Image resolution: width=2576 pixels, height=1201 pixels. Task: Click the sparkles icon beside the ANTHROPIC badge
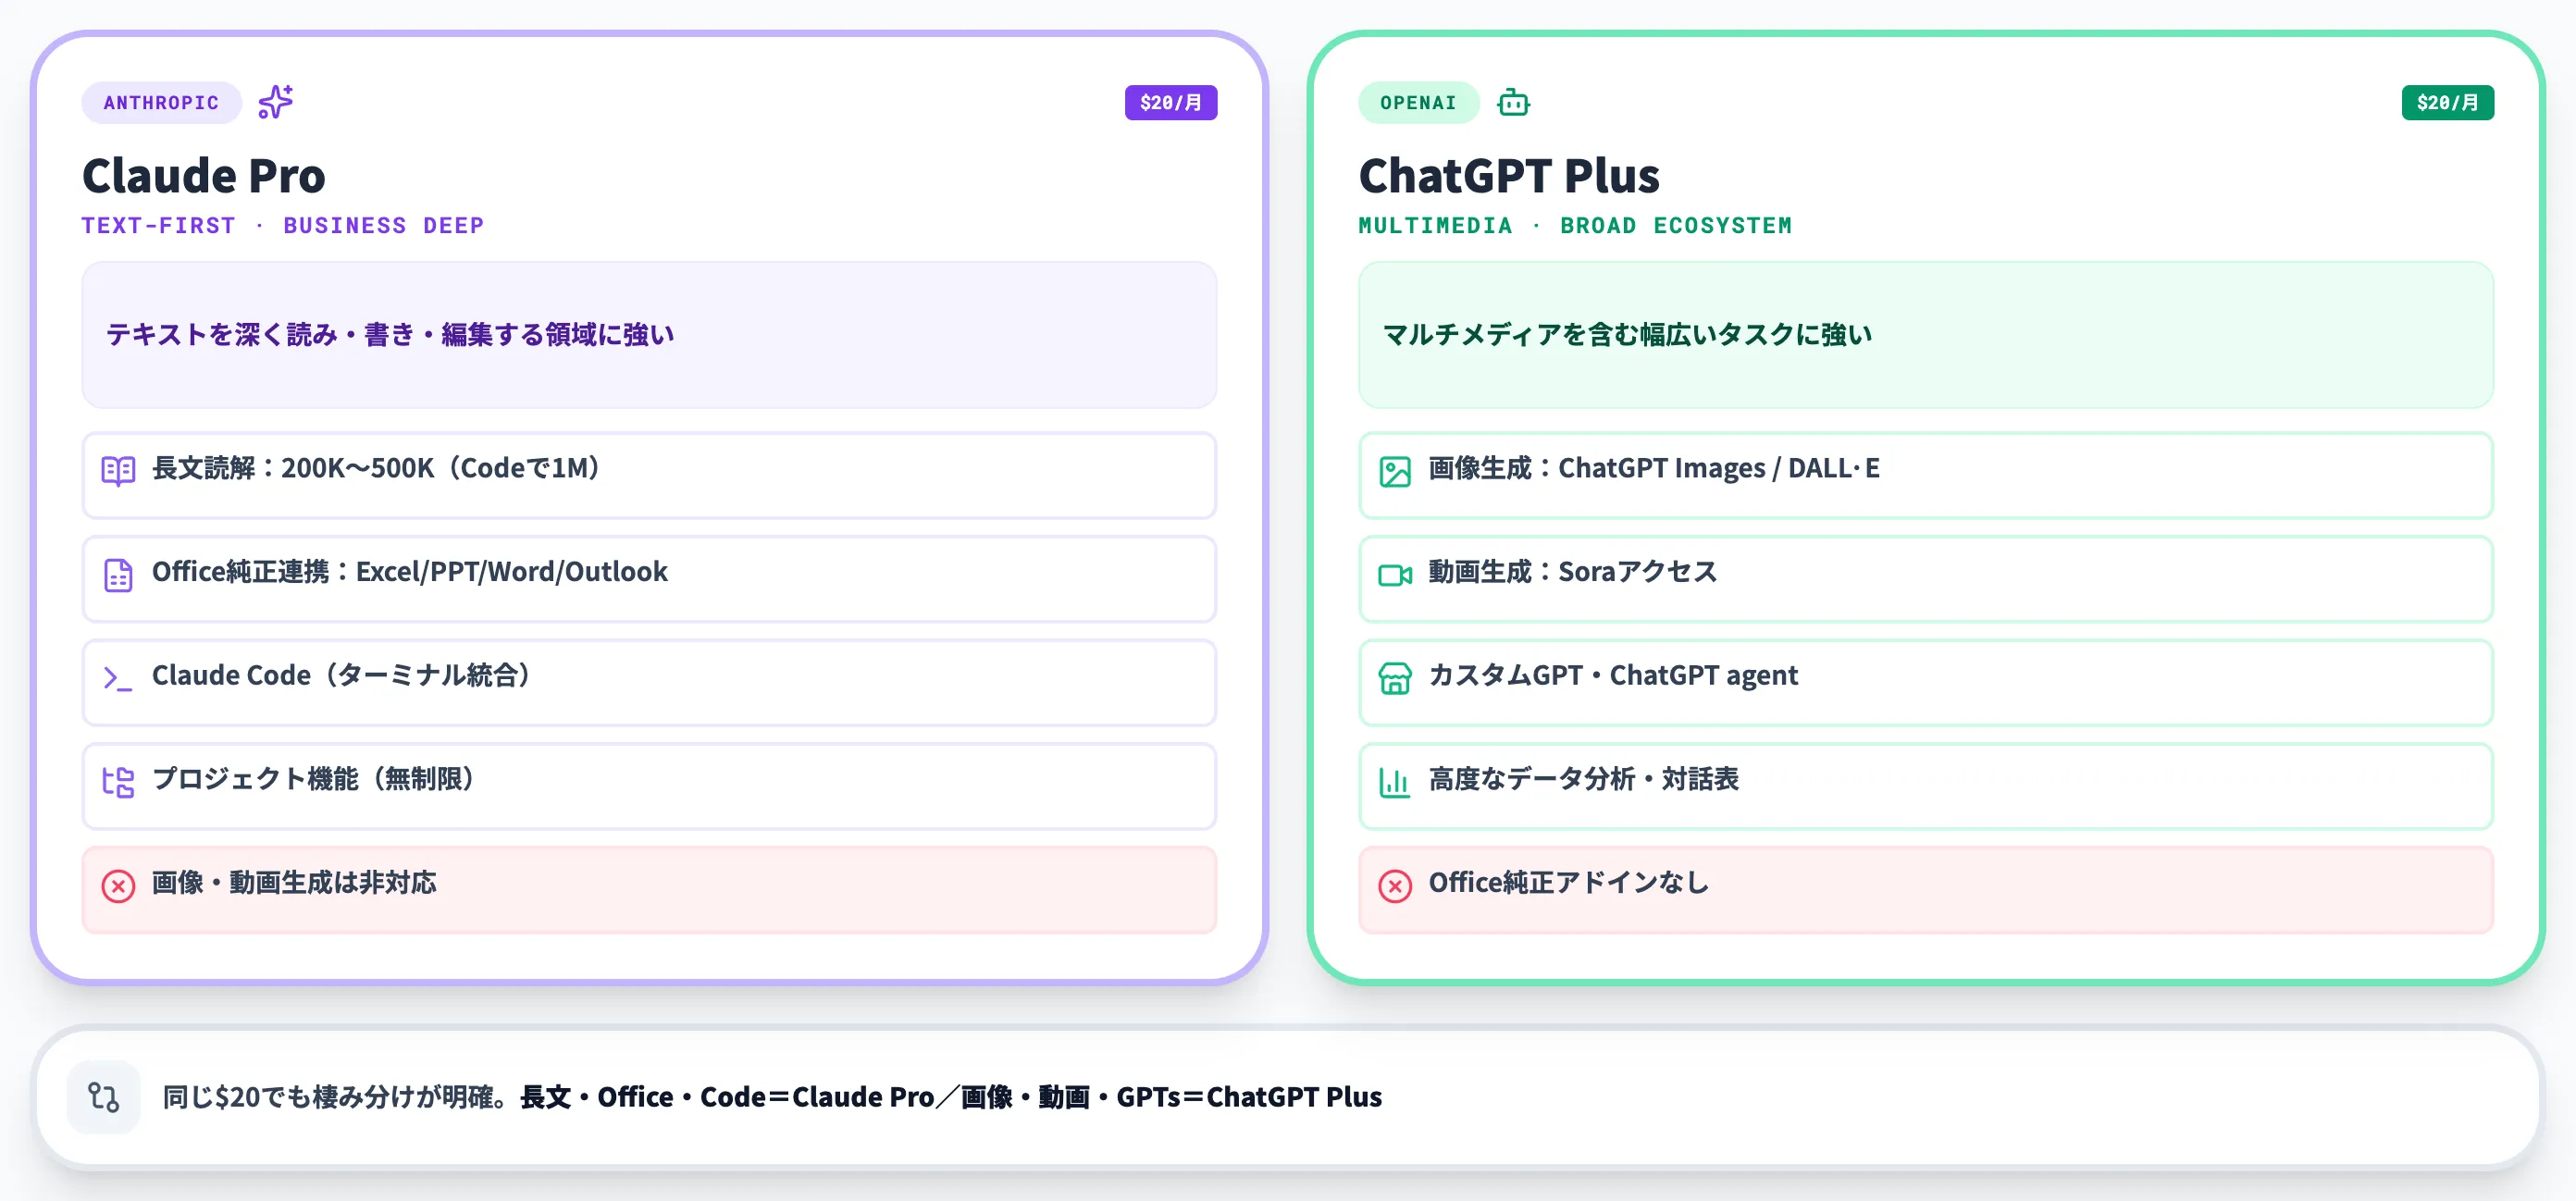(276, 102)
